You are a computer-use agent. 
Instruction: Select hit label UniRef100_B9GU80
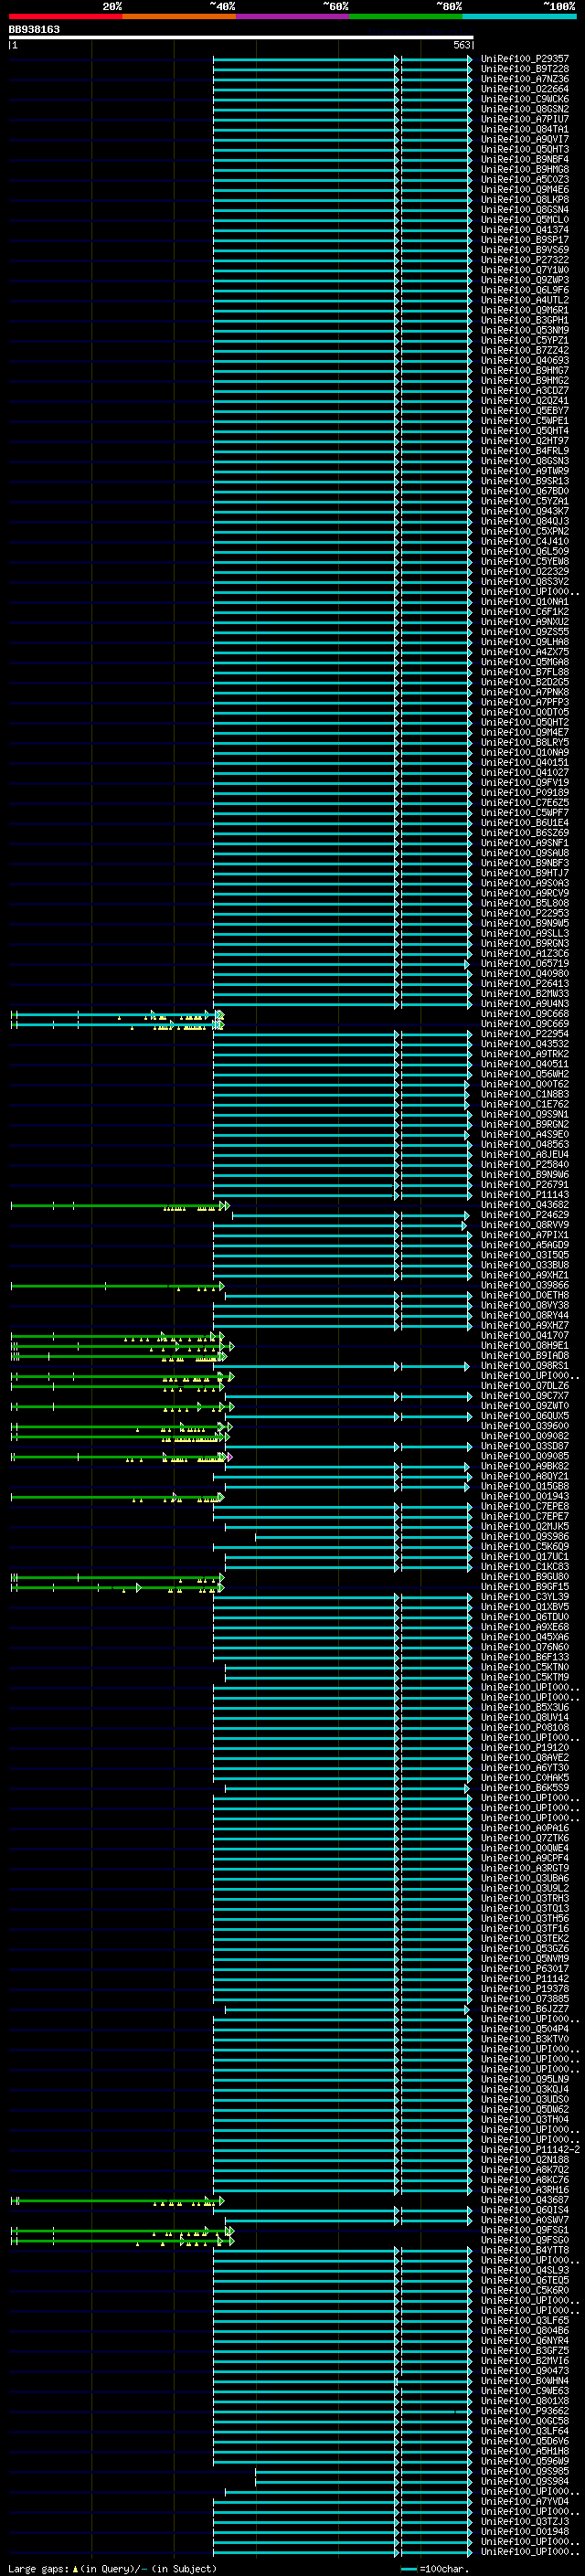[x=525, y=1577]
